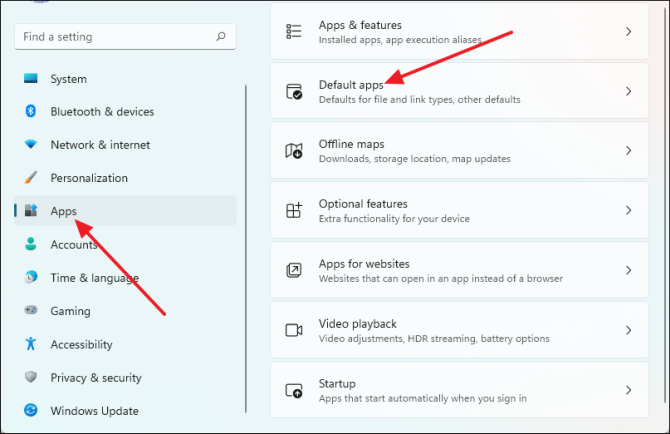Viewport: 670px width, 434px height.
Task: Click the Personalization paintbrush icon
Action: click(x=31, y=178)
